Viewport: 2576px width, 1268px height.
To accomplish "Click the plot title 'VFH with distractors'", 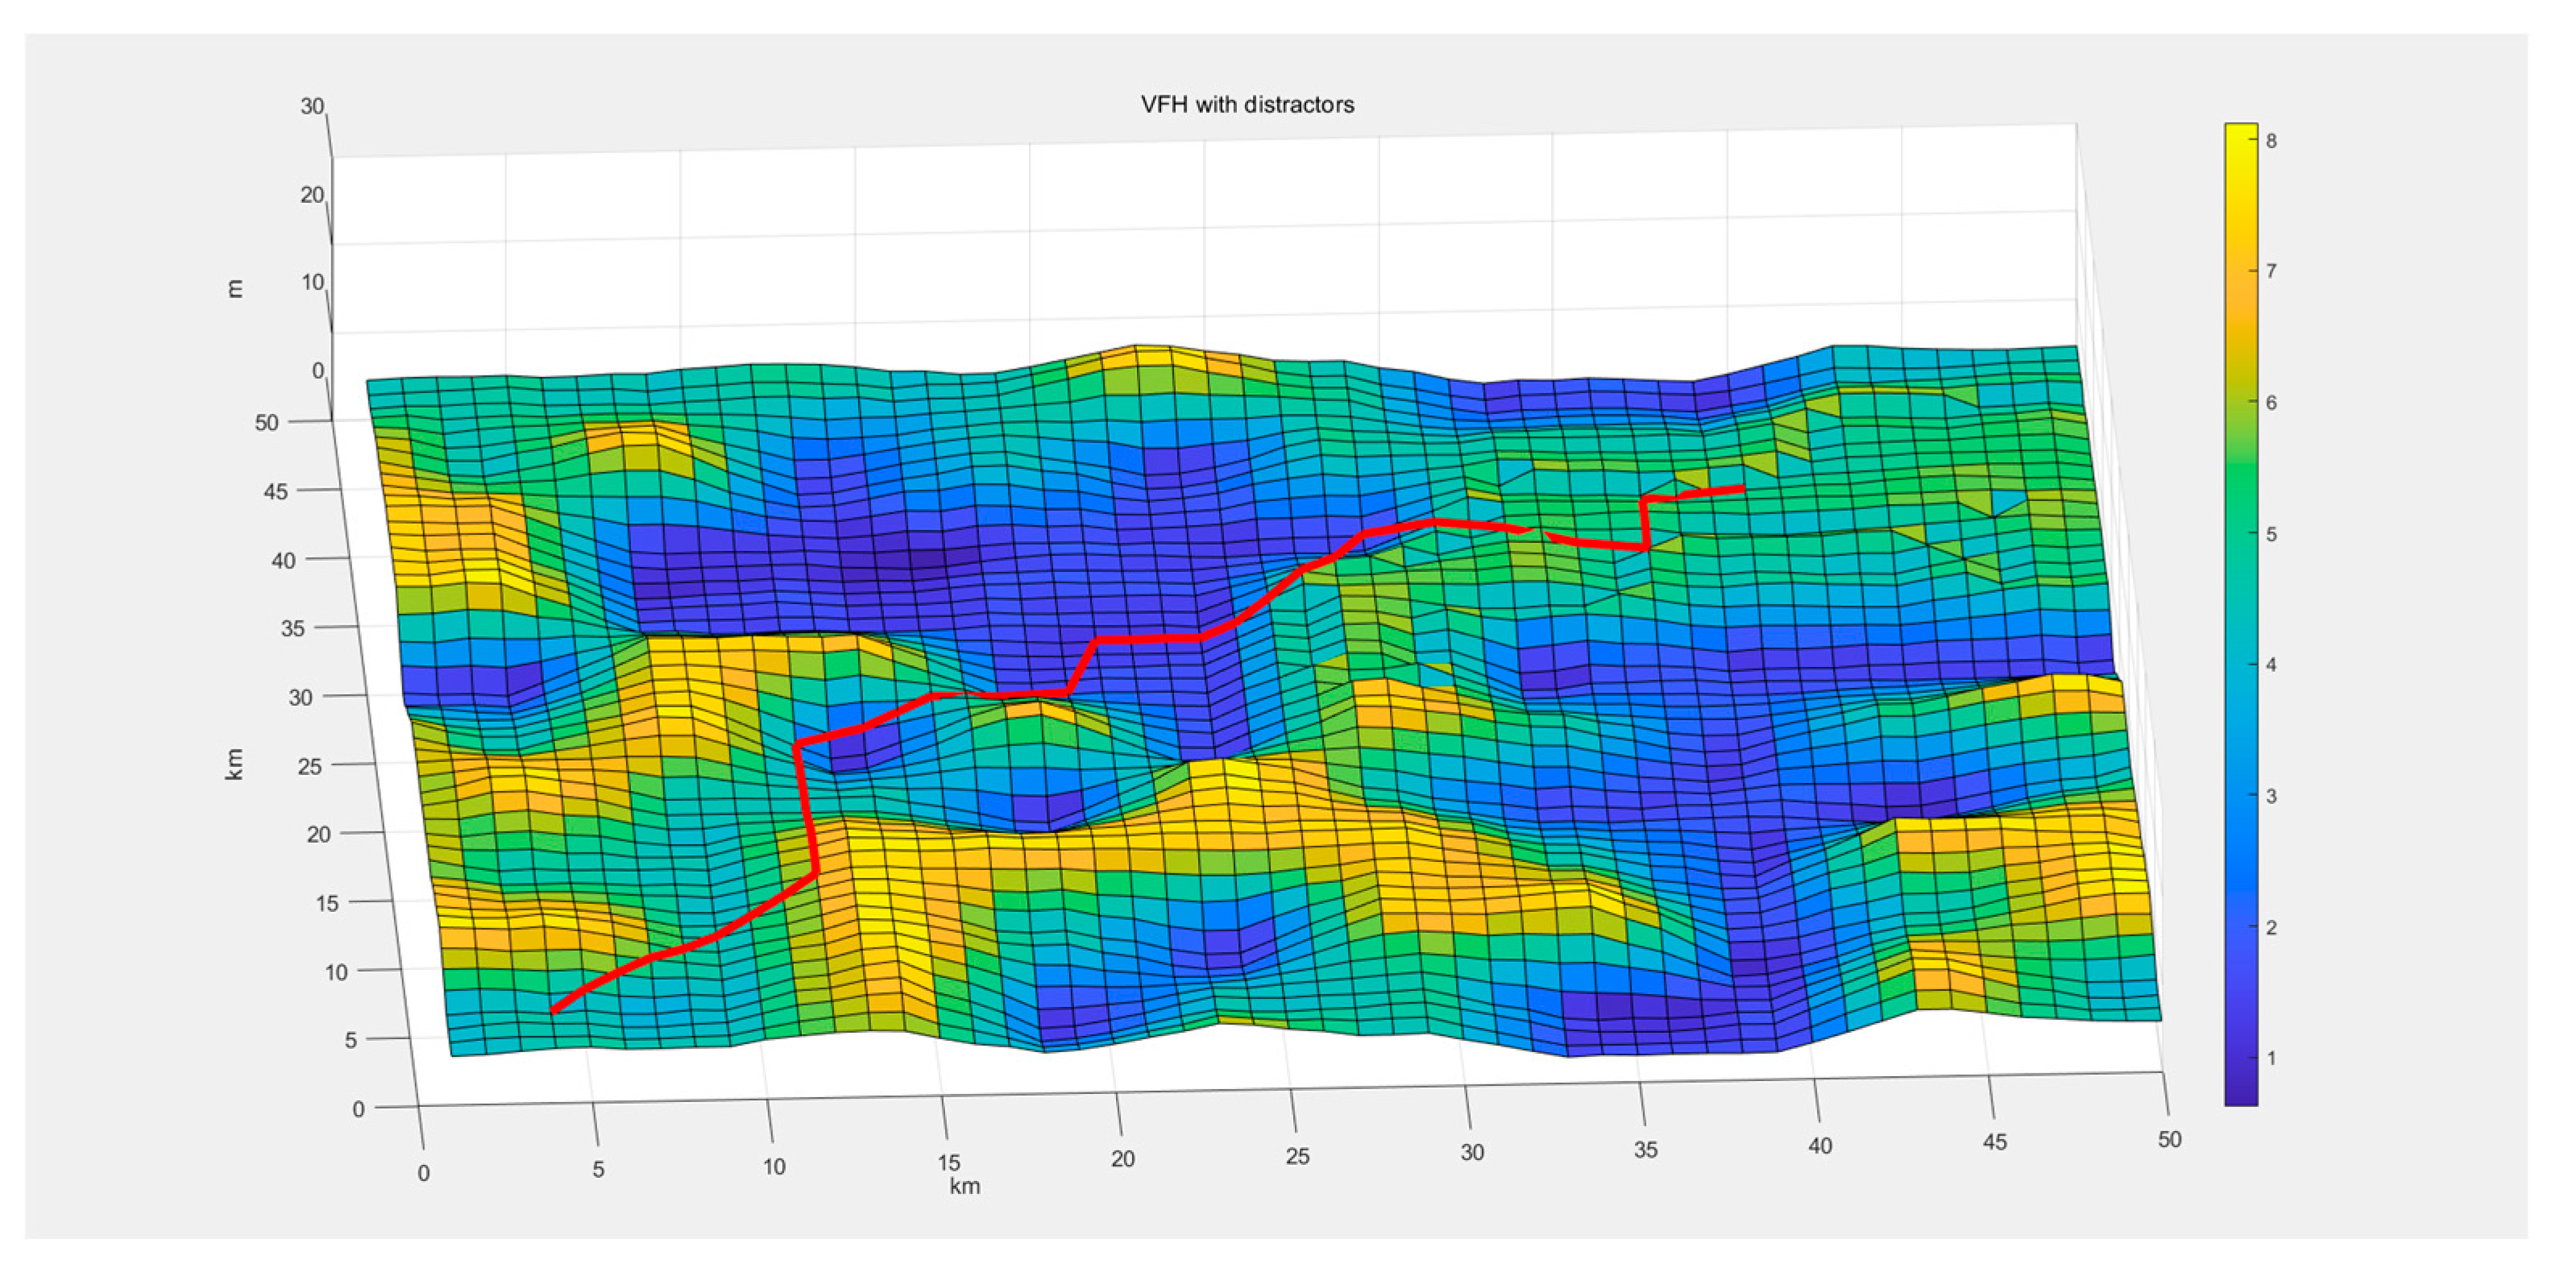I will coord(1247,105).
